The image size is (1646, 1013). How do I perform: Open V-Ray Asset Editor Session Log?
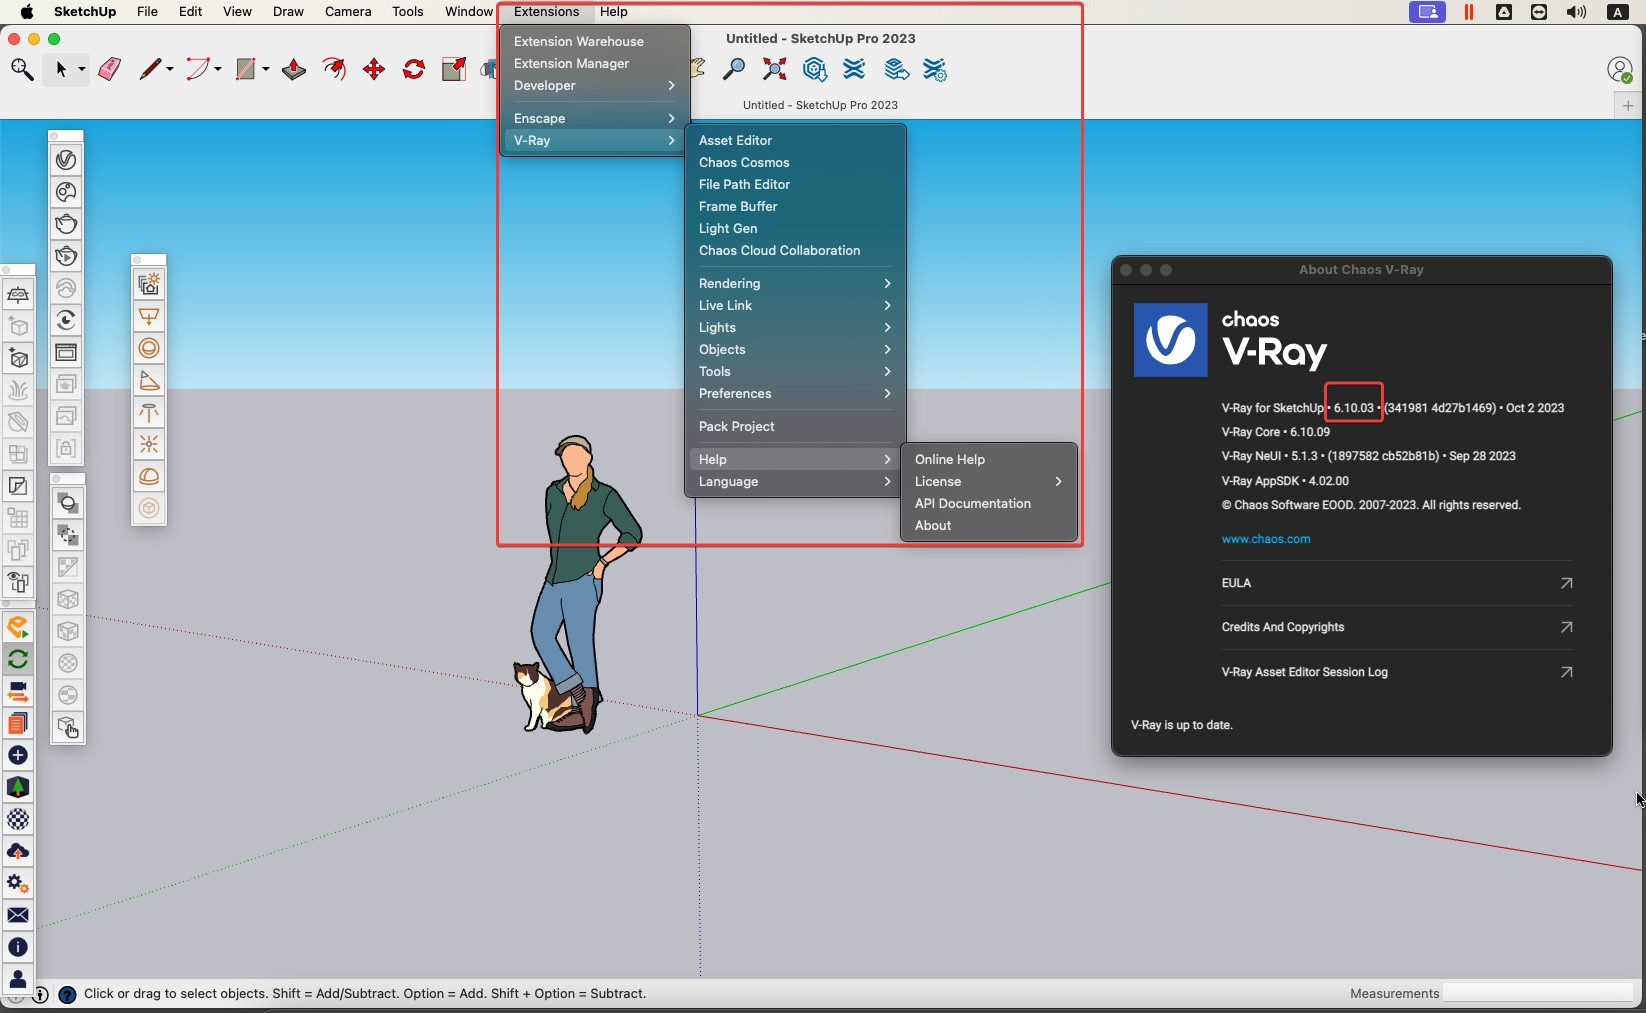1396,673
